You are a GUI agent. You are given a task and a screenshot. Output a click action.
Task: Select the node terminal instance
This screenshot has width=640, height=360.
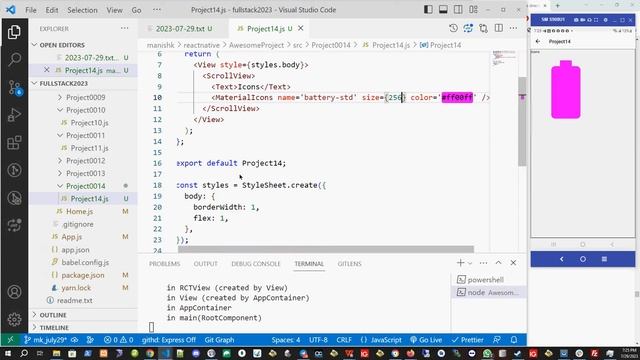point(488,292)
